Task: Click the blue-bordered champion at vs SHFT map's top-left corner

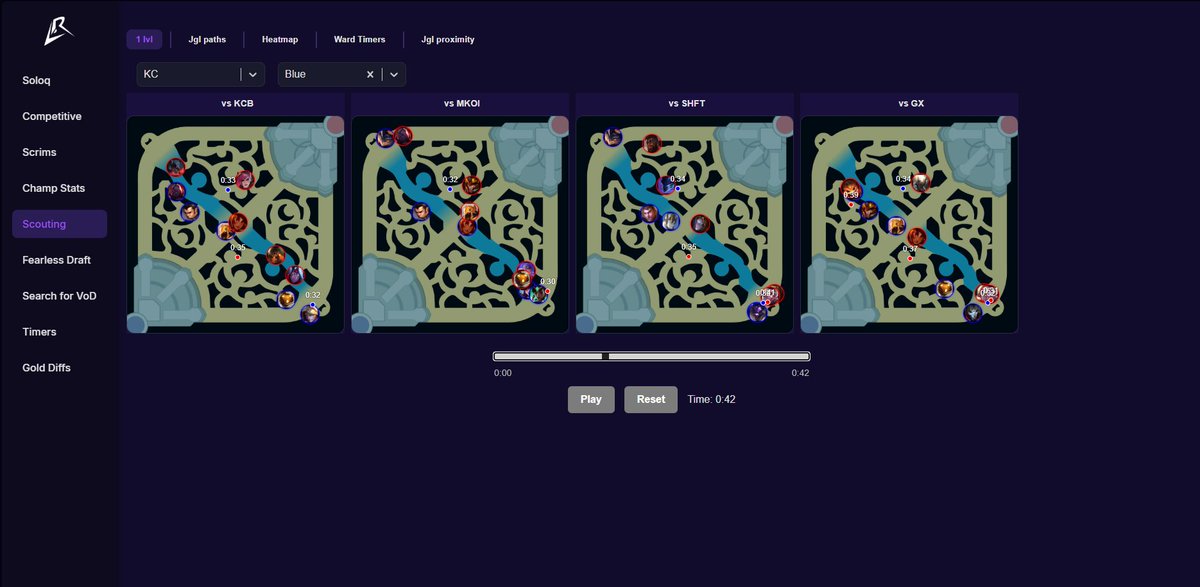Action: click(x=612, y=137)
